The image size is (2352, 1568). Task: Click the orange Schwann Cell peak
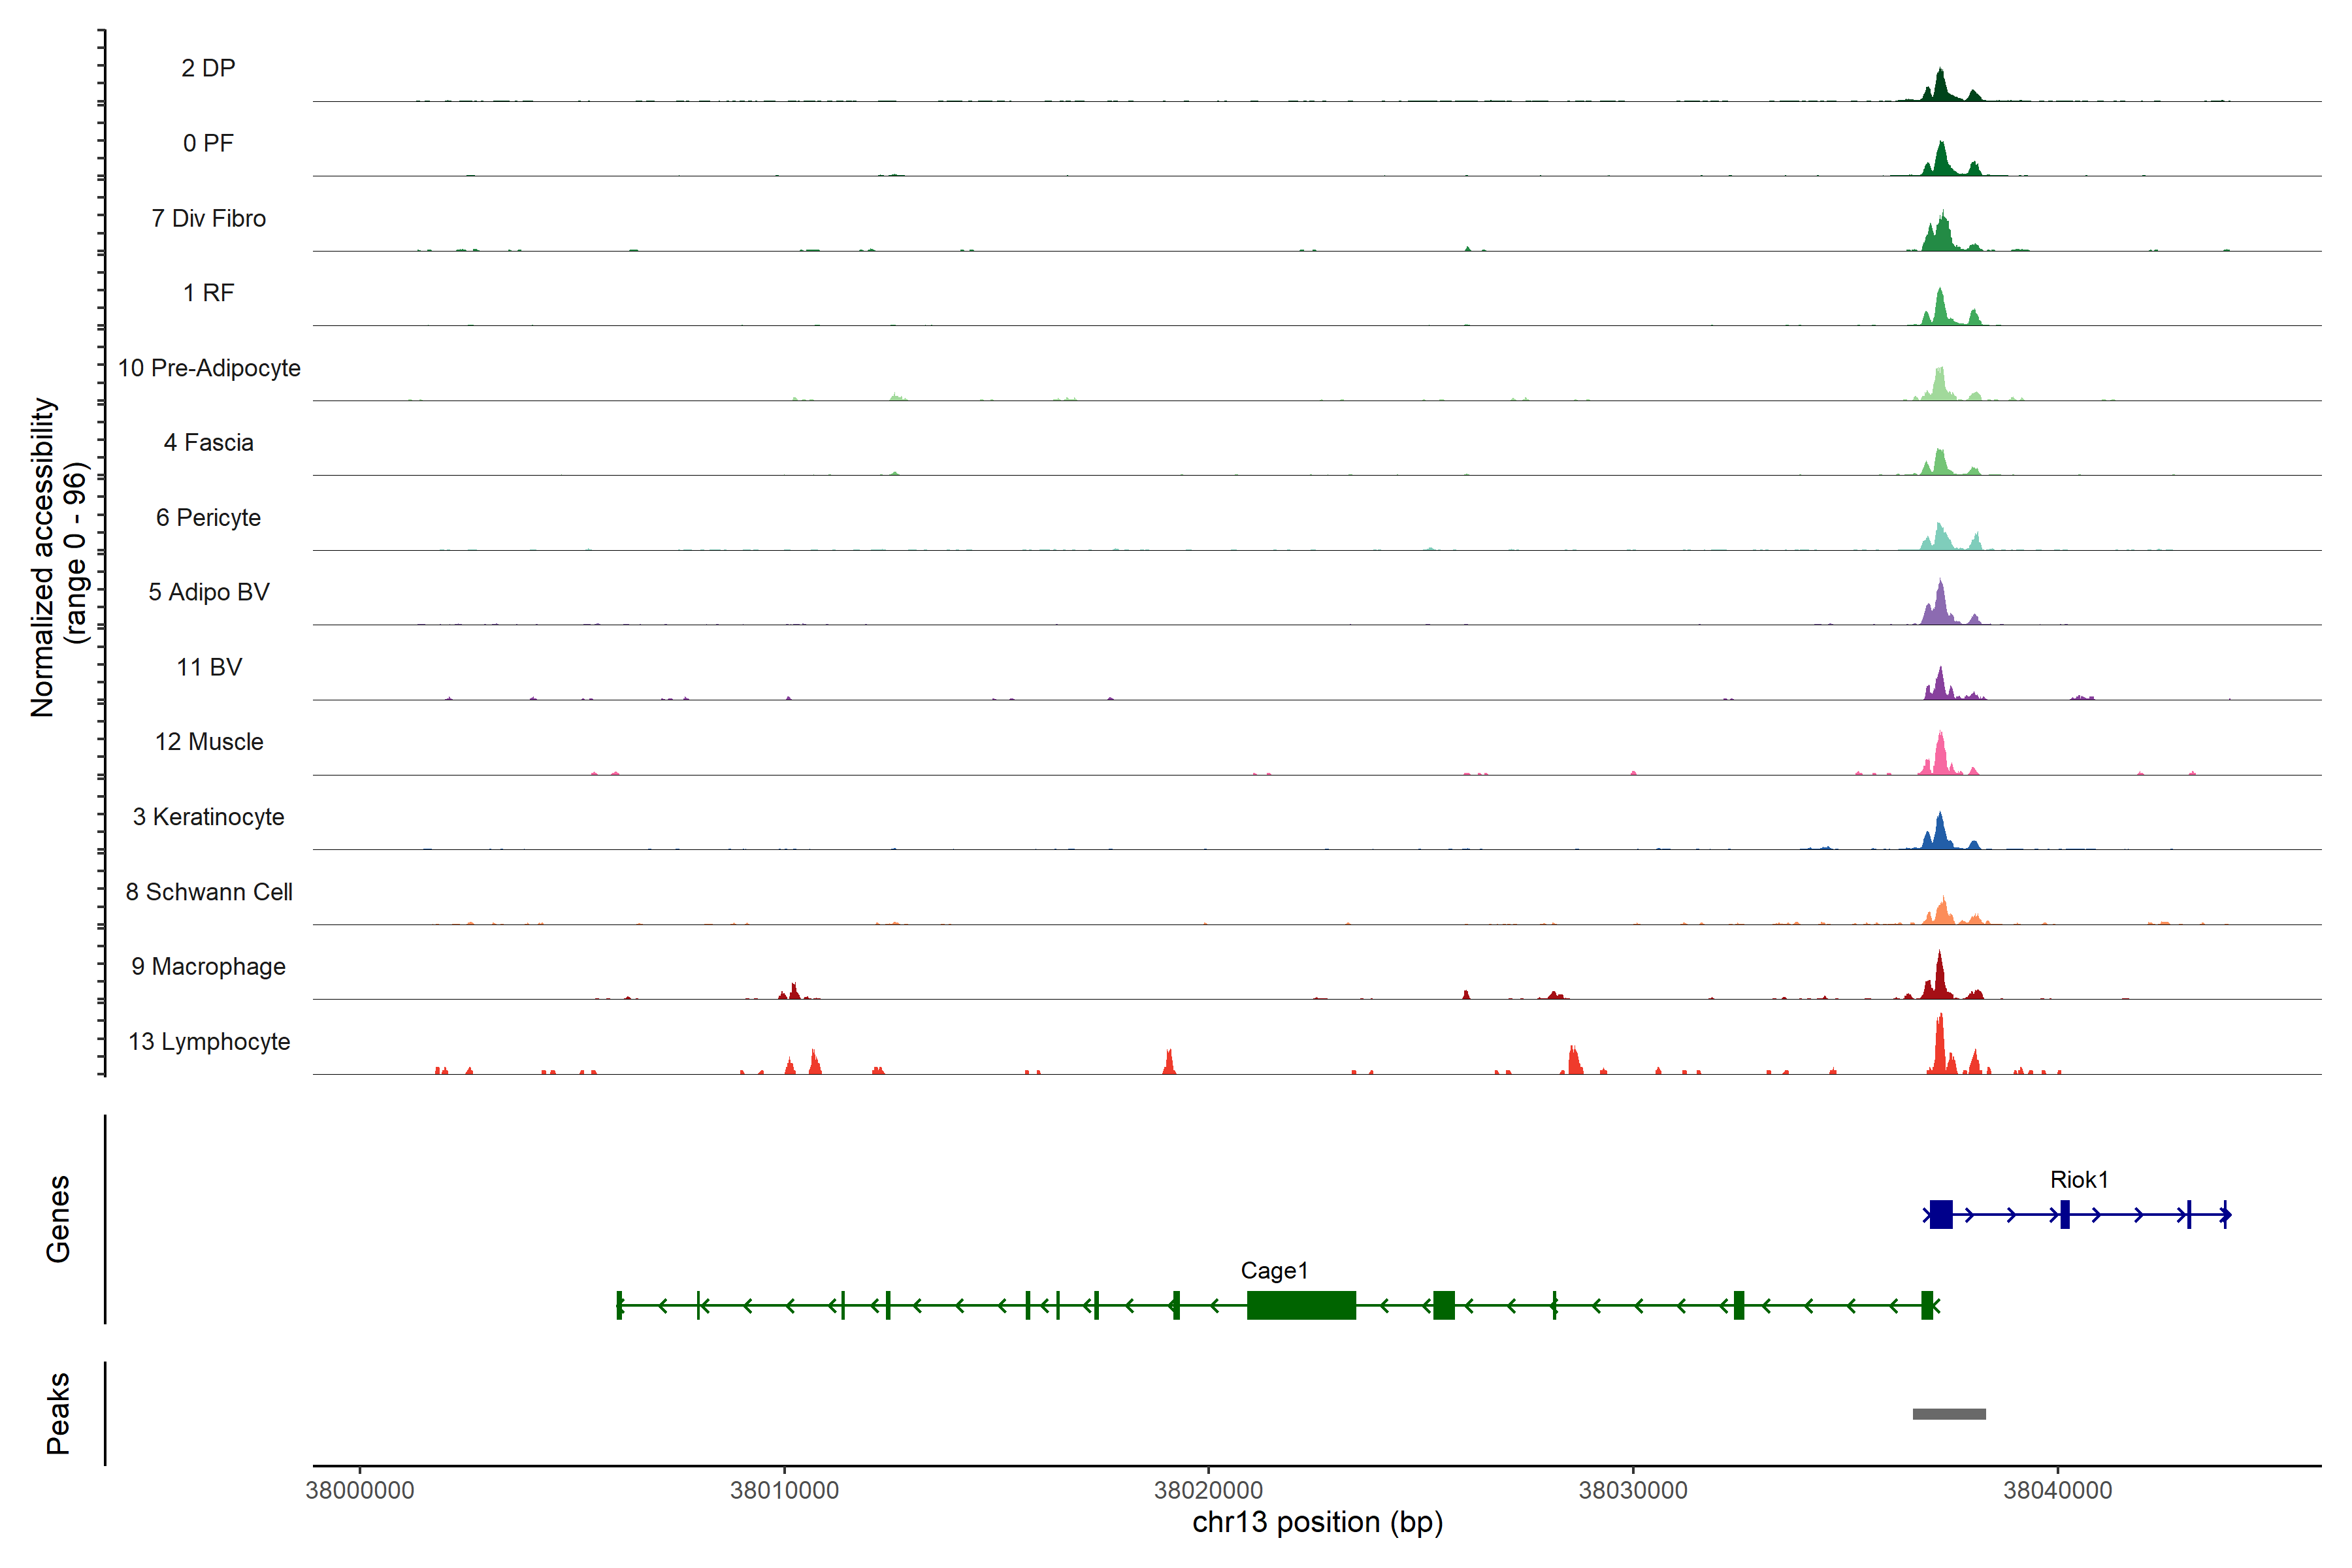tap(1942, 912)
